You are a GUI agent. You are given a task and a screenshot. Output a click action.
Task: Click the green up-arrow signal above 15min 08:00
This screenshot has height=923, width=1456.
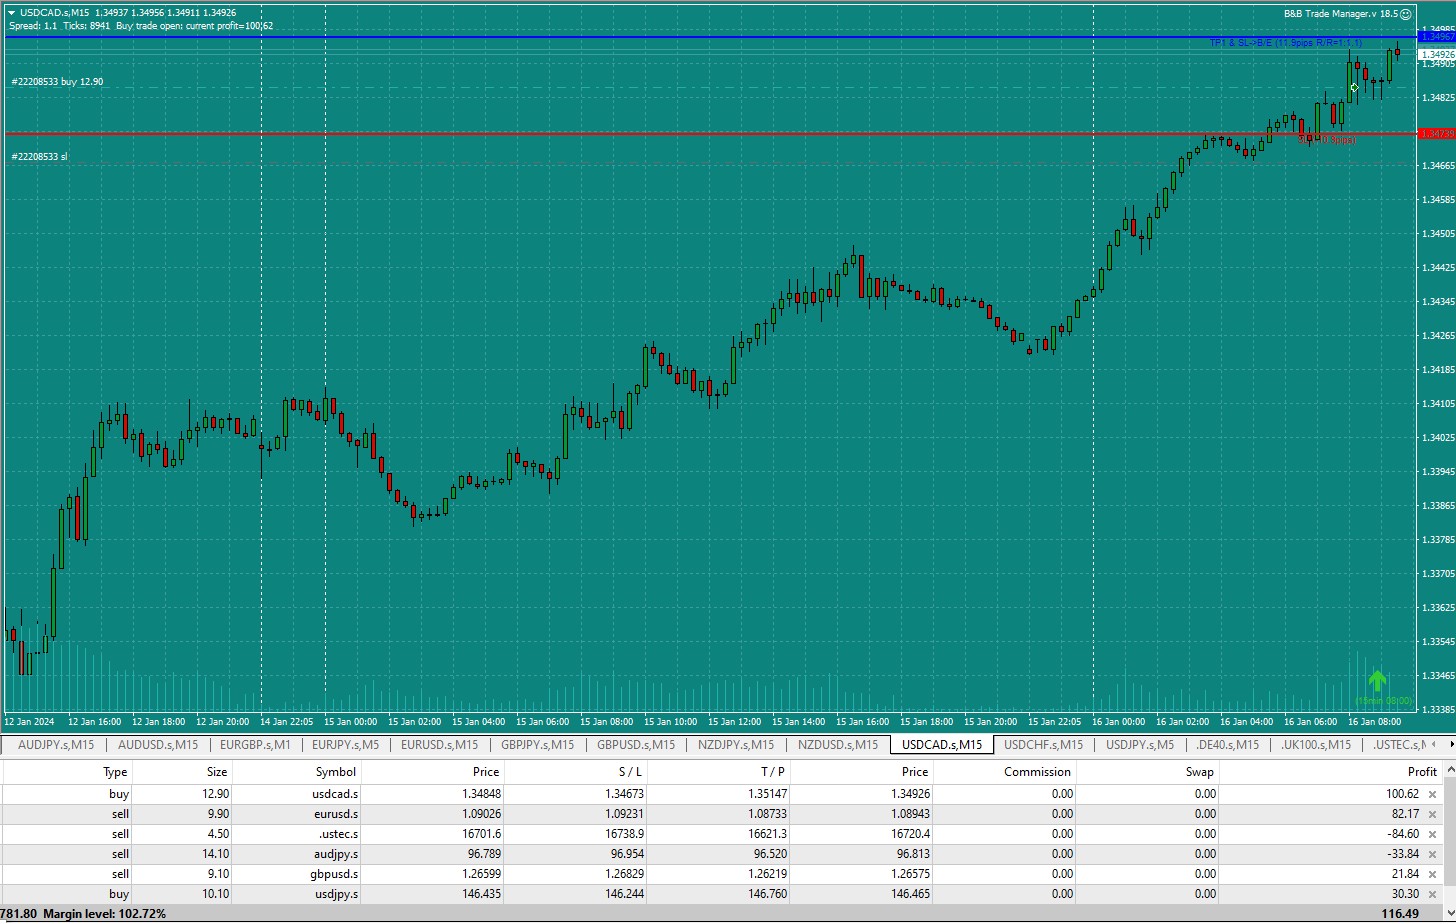pyautogui.click(x=1377, y=681)
